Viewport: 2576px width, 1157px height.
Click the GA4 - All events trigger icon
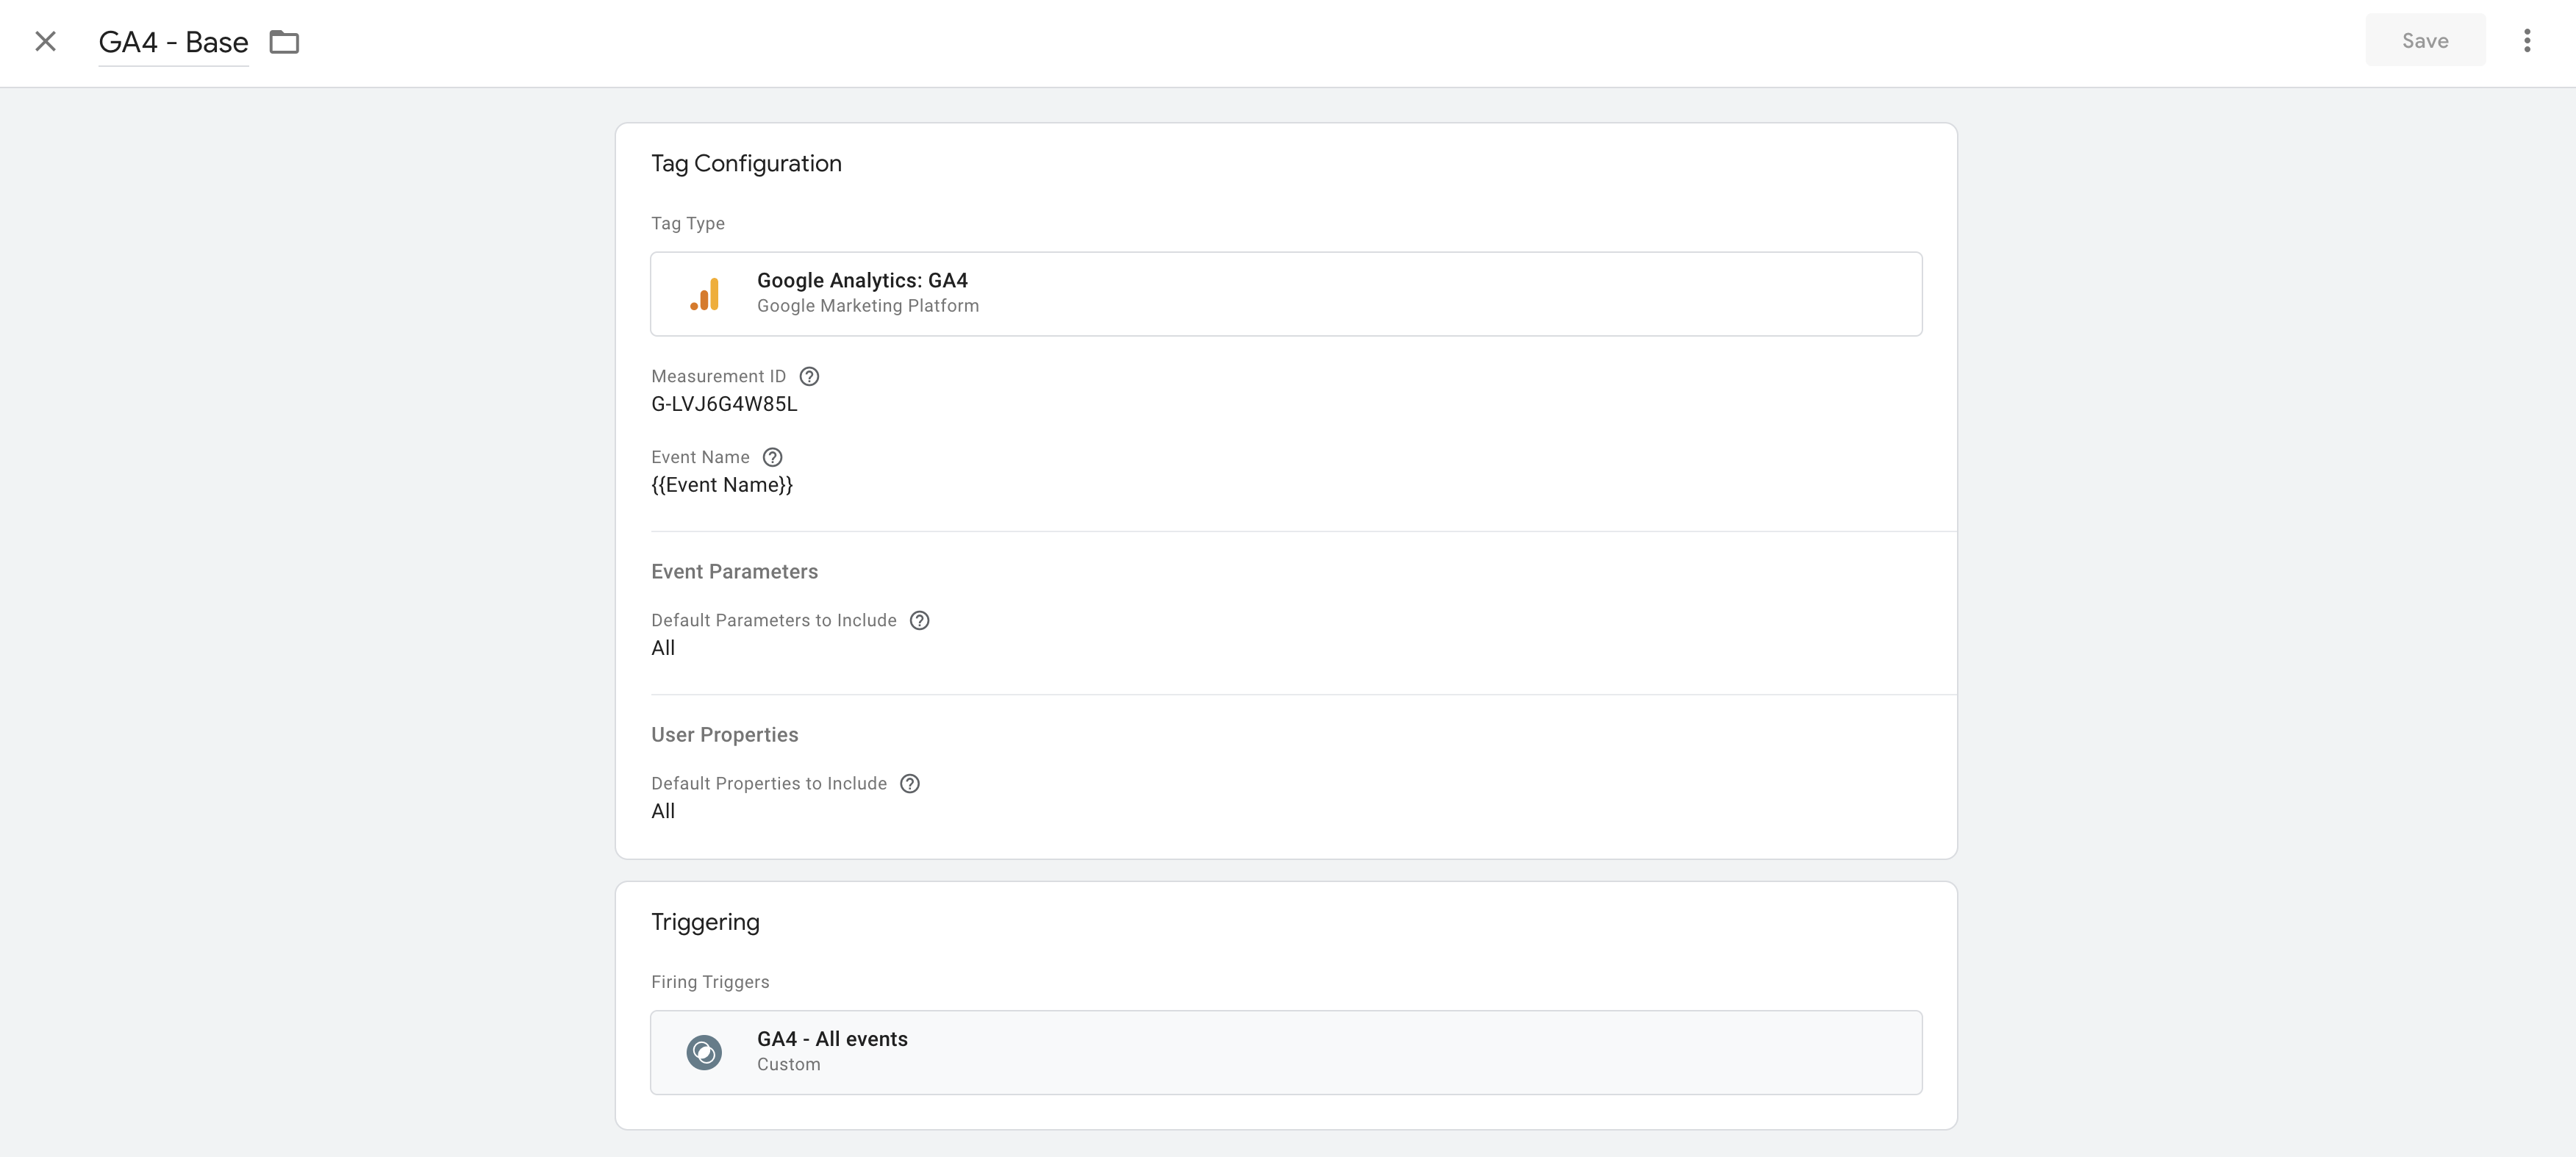point(704,1052)
